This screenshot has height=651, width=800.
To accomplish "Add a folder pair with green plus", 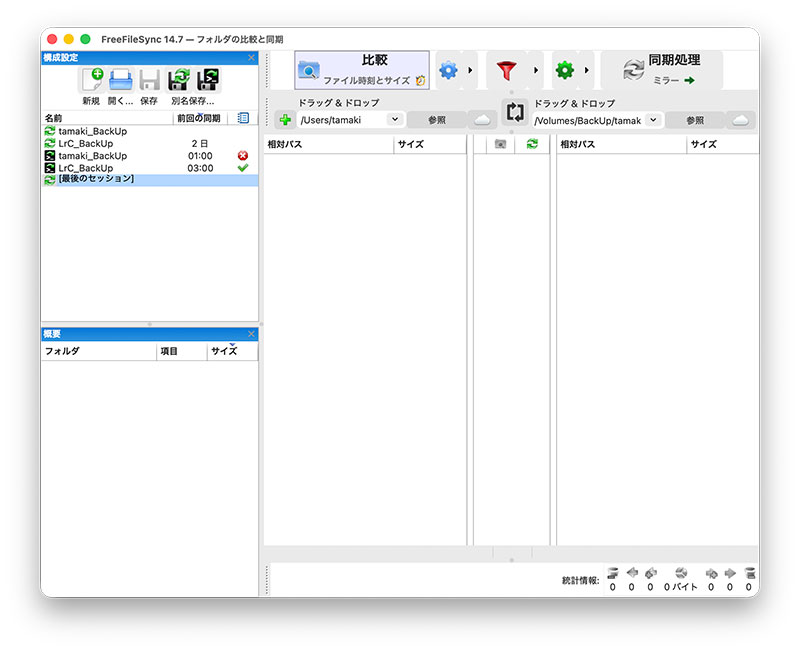I will click(x=285, y=120).
